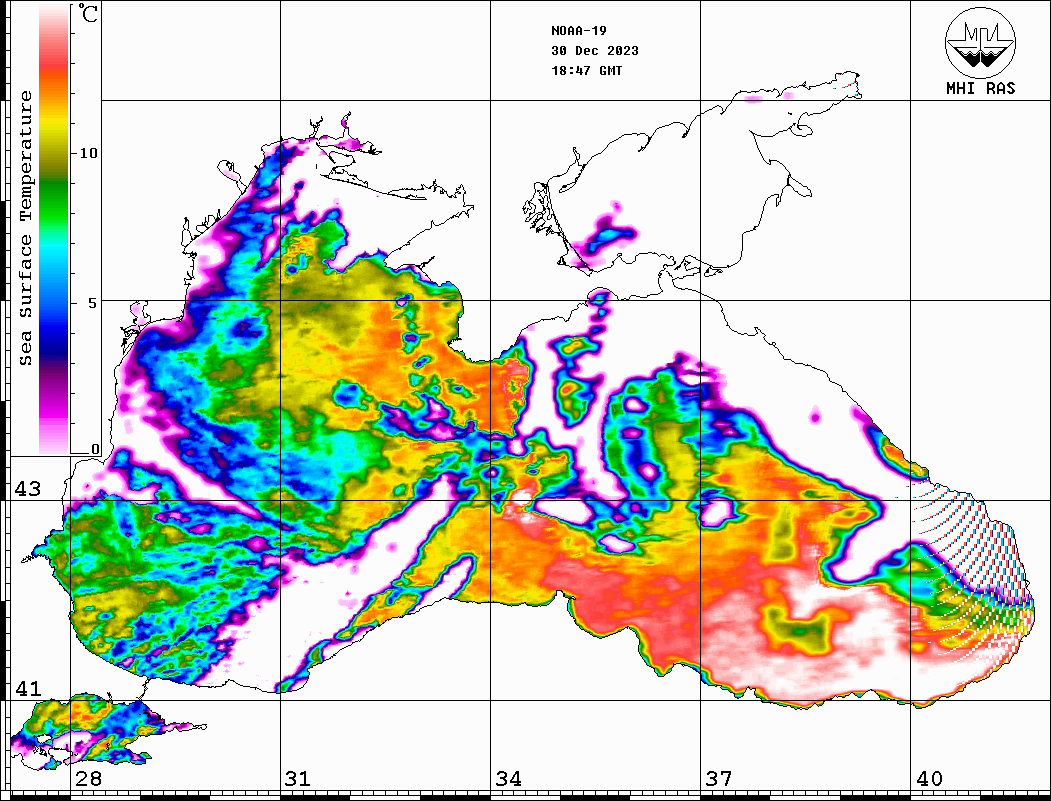
Task: Click longitude label 31
Action: [298, 778]
